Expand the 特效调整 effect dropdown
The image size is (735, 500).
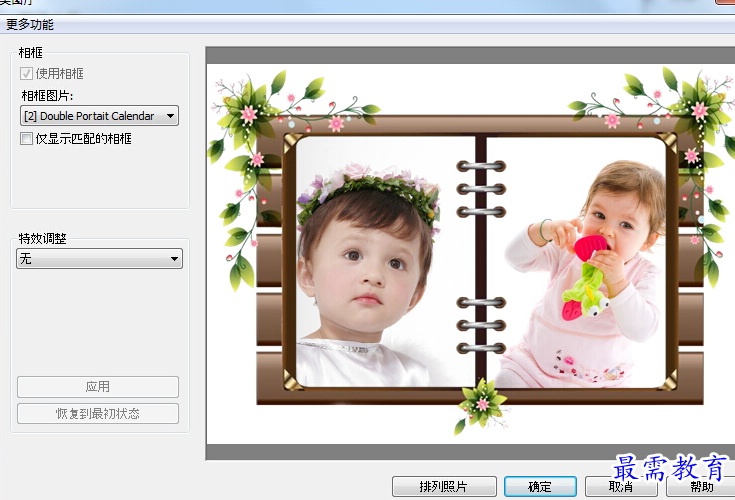(99, 259)
